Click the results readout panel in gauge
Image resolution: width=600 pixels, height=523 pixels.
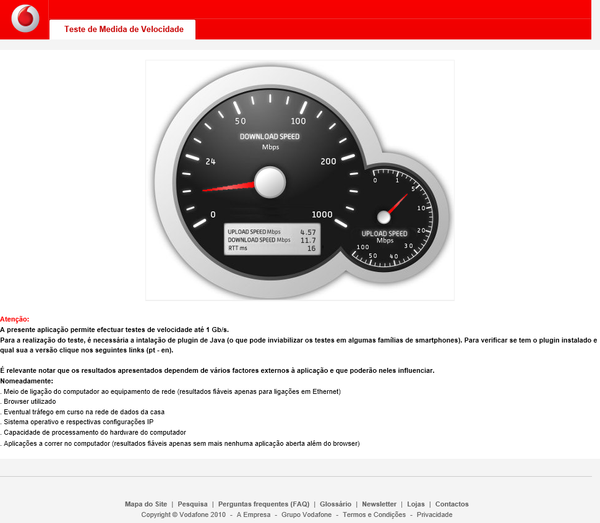pos(272,238)
